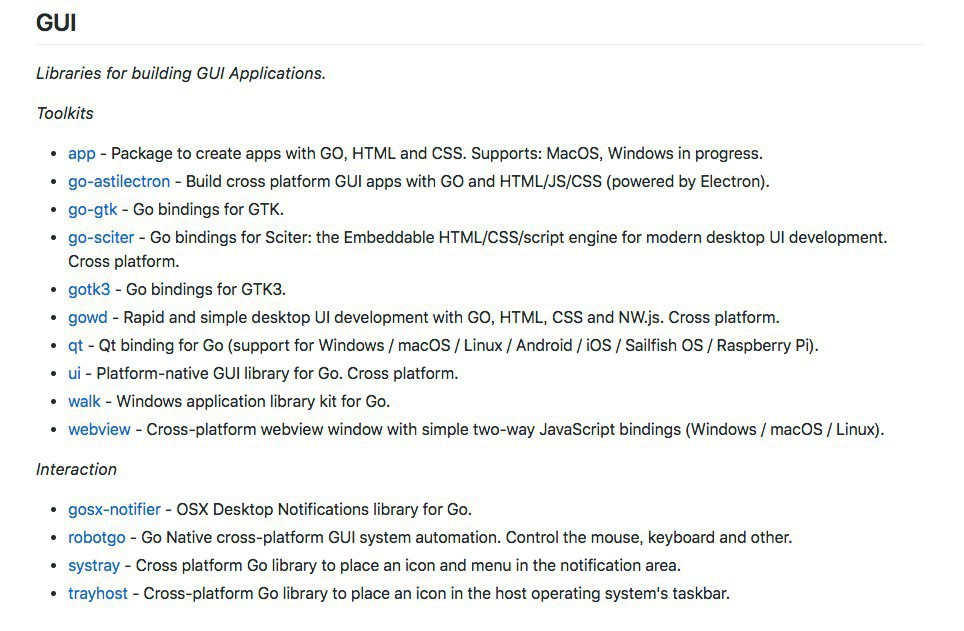Open the gosx-notifier link

(114, 509)
